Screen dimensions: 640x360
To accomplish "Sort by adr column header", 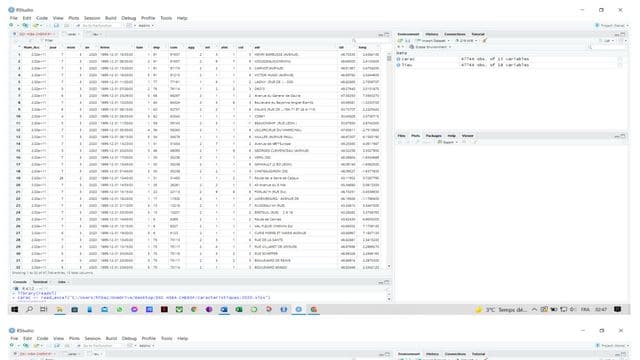I will click(x=257, y=47).
